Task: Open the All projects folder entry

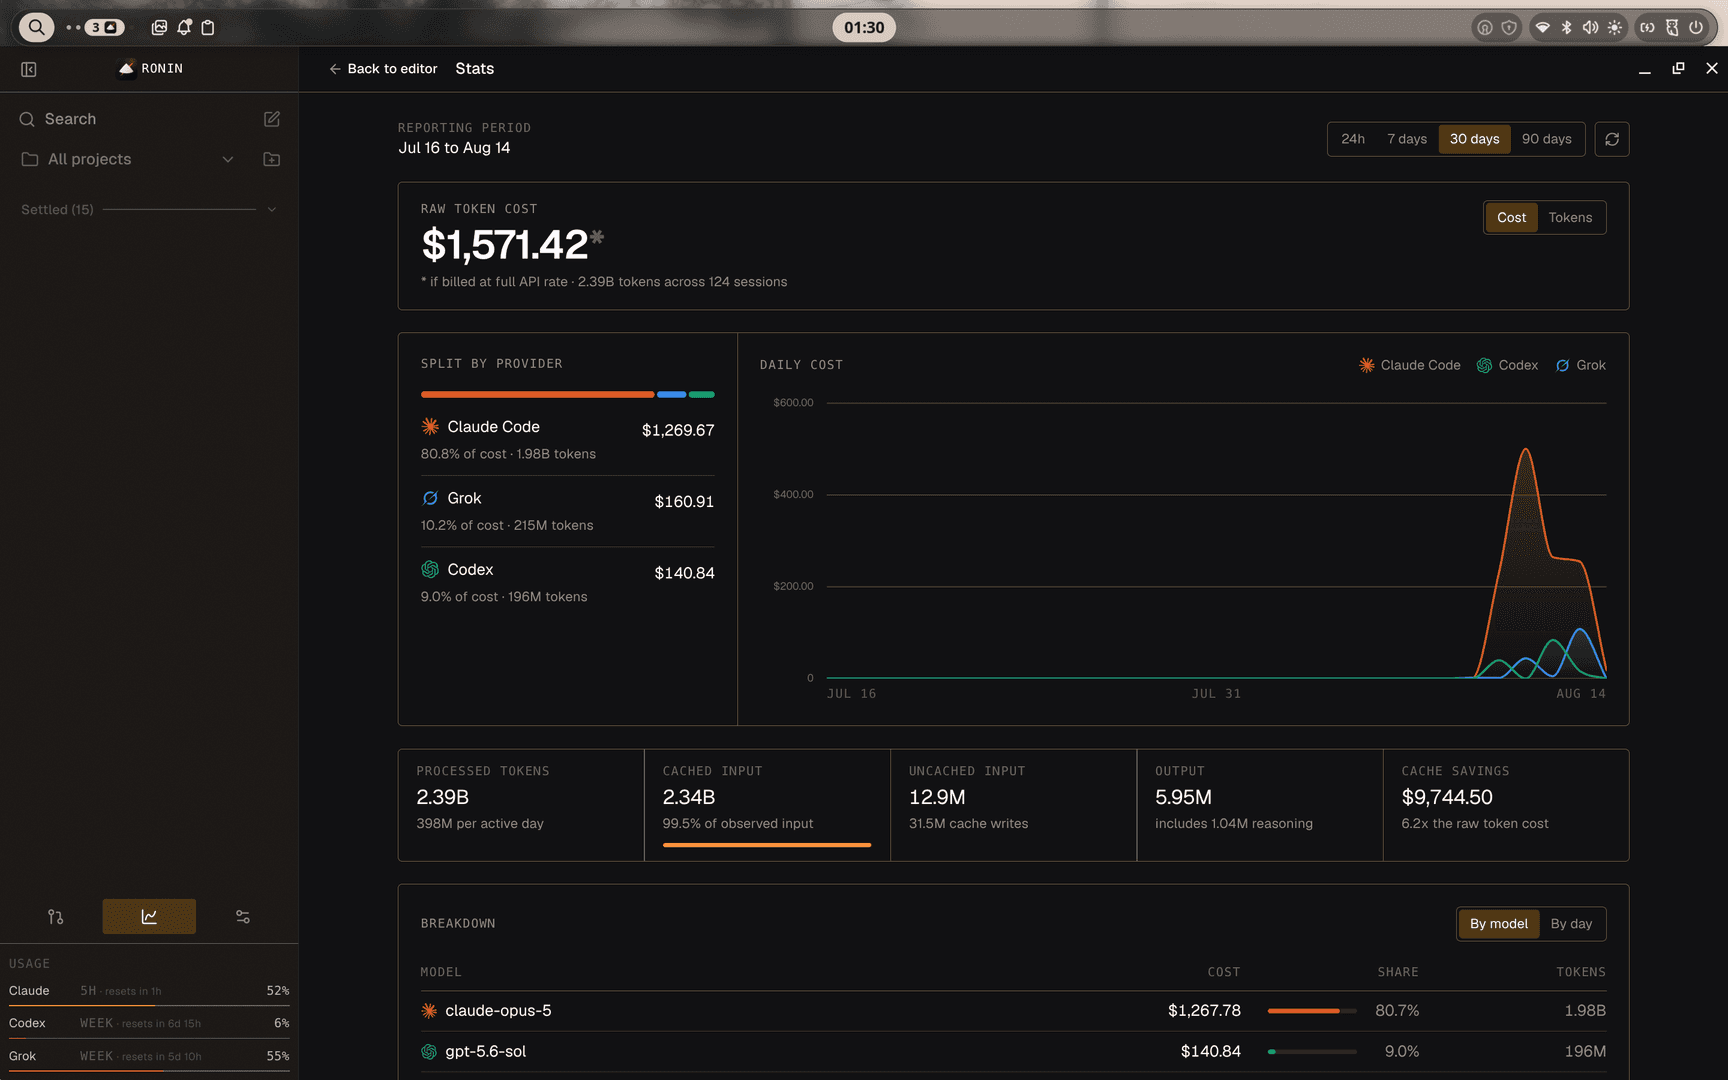Action: [x=89, y=159]
